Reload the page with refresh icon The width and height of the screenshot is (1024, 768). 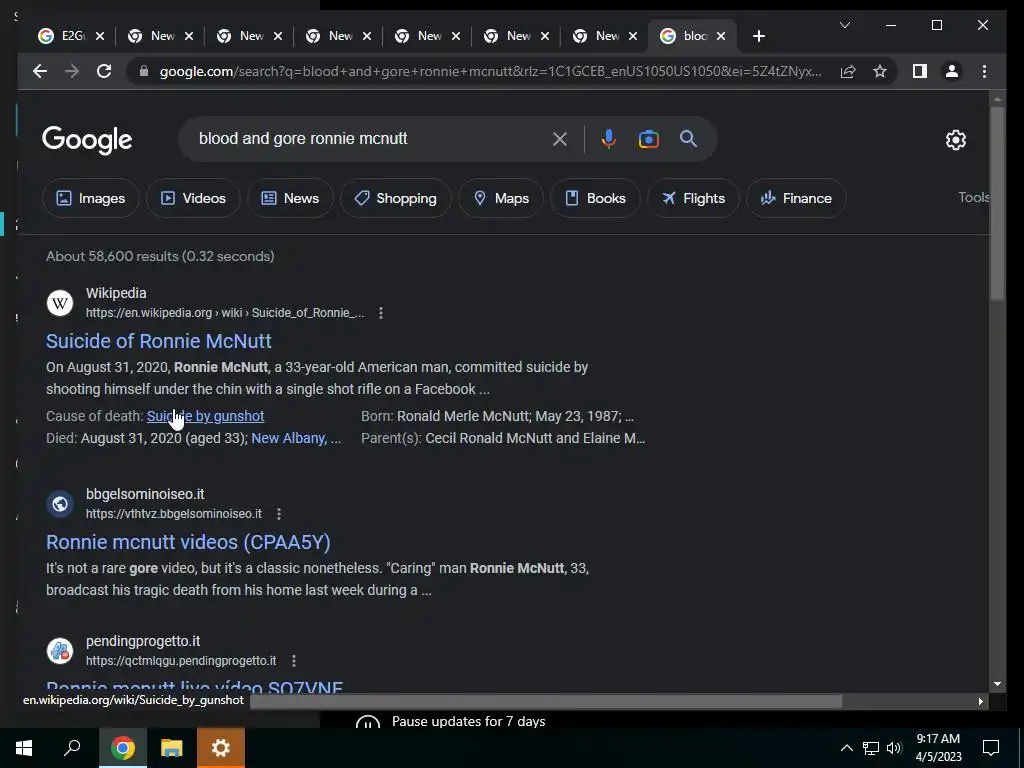[104, 71]
